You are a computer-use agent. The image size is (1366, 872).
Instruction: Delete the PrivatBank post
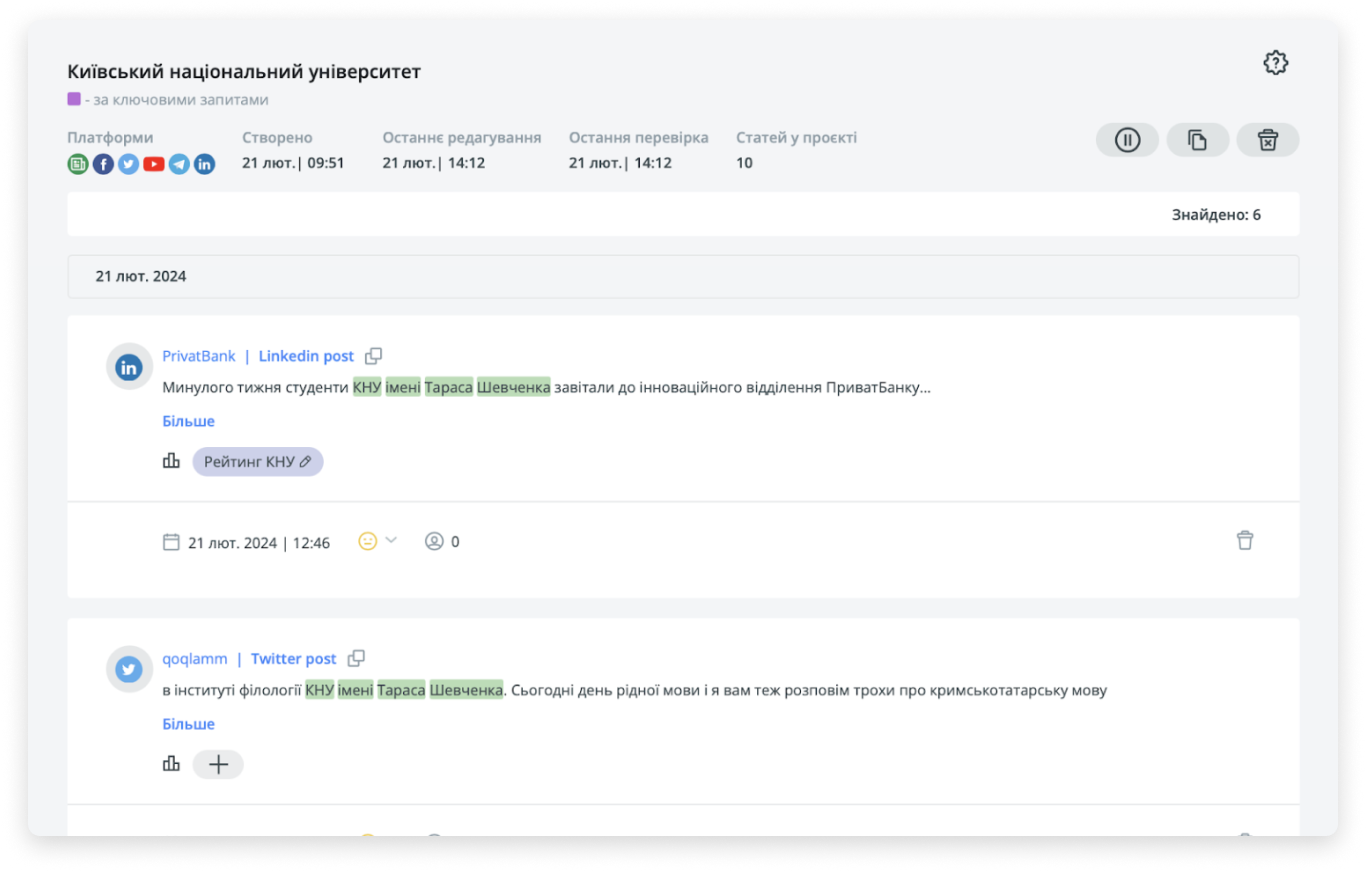(1244, 541)
